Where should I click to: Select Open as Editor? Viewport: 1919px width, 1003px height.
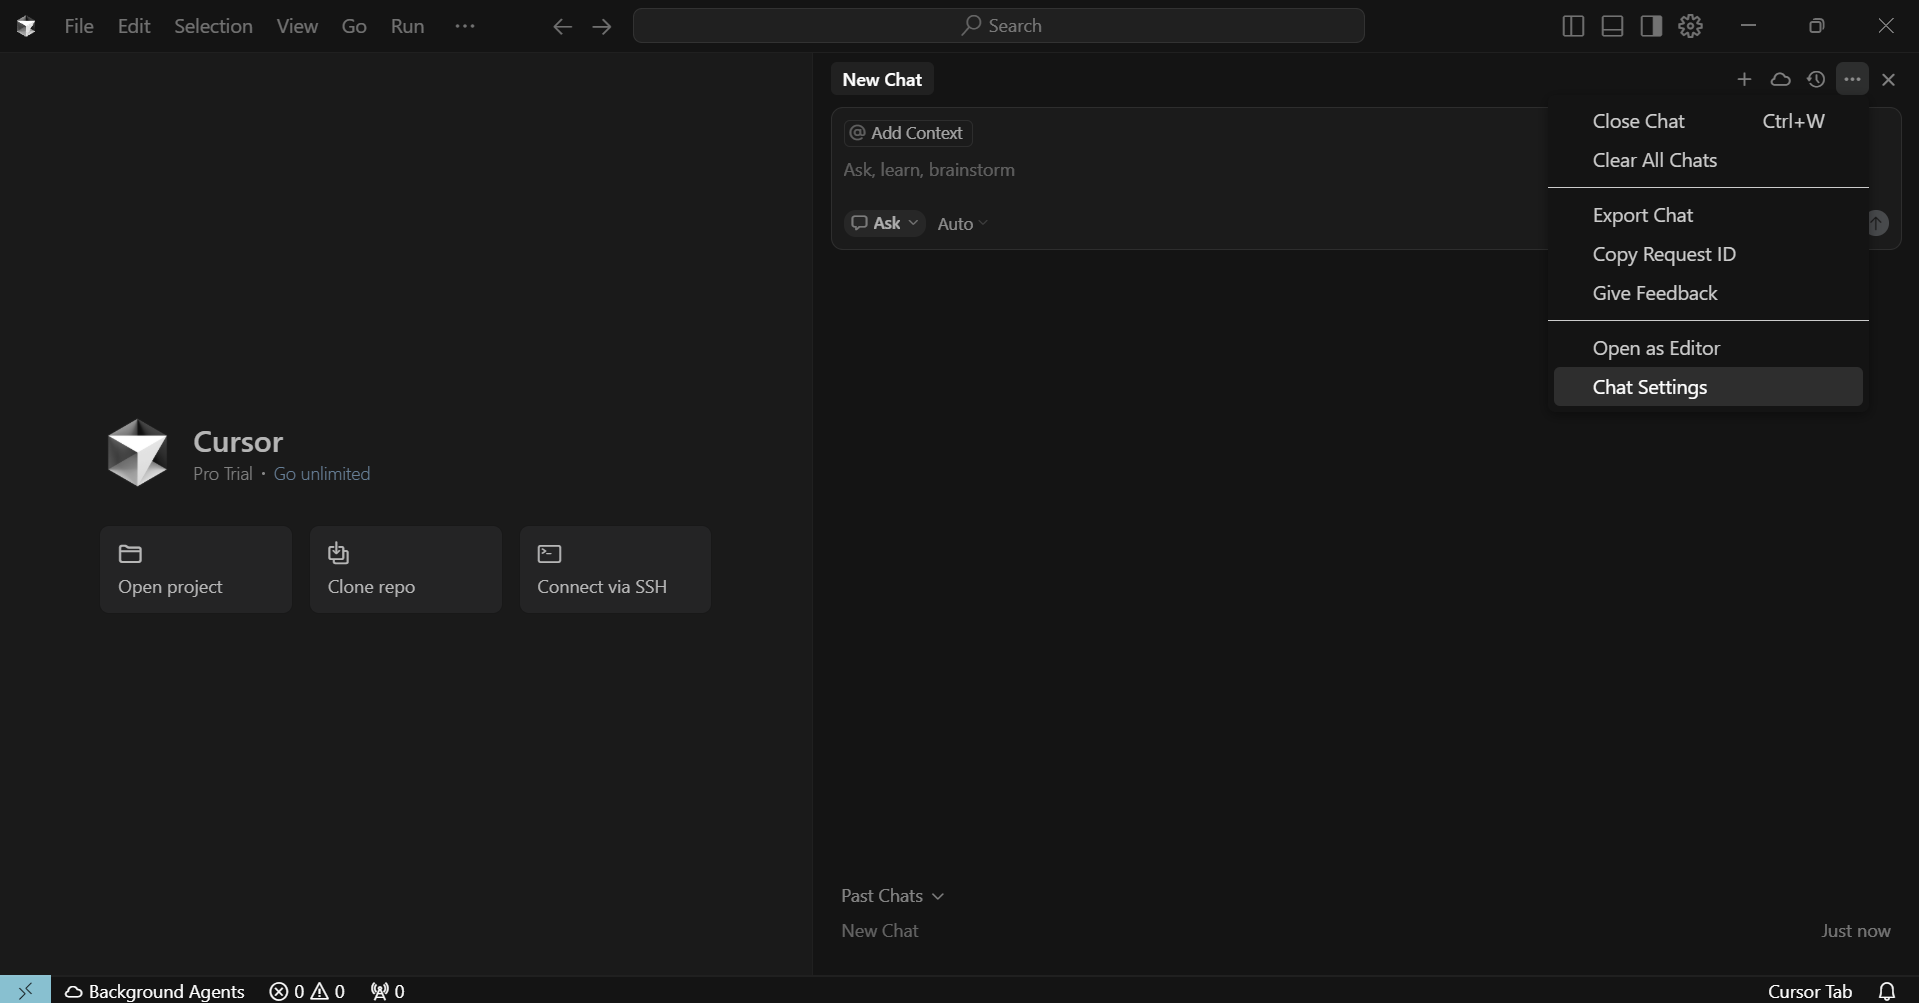coord(1708,348)
